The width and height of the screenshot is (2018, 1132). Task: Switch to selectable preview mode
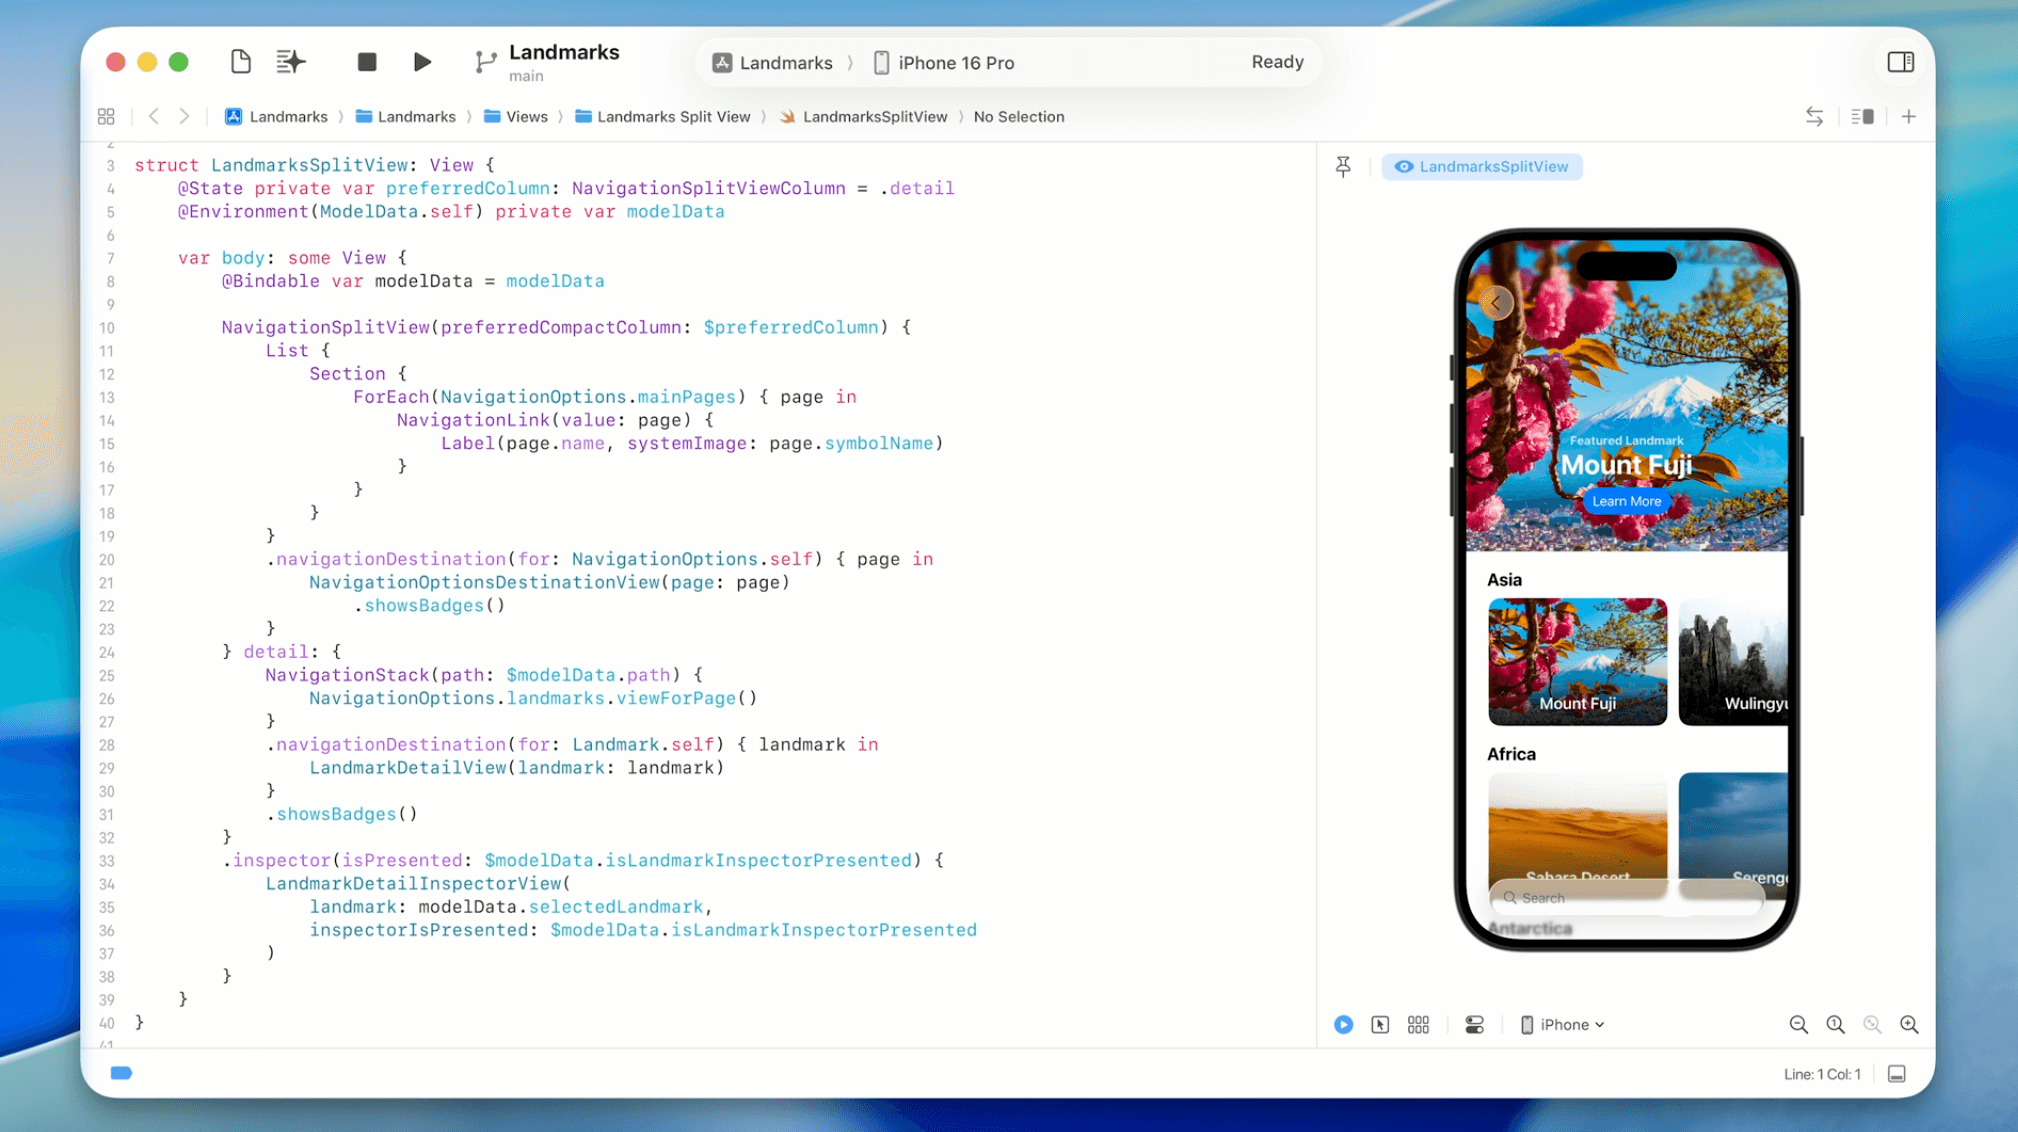coord(1380,1024)
